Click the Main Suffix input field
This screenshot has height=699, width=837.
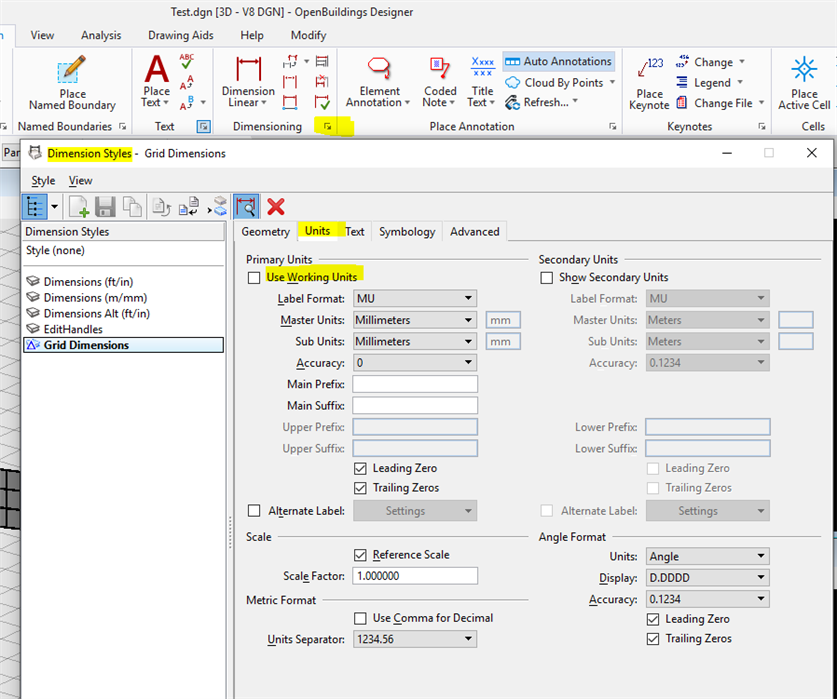click(415, 405)
